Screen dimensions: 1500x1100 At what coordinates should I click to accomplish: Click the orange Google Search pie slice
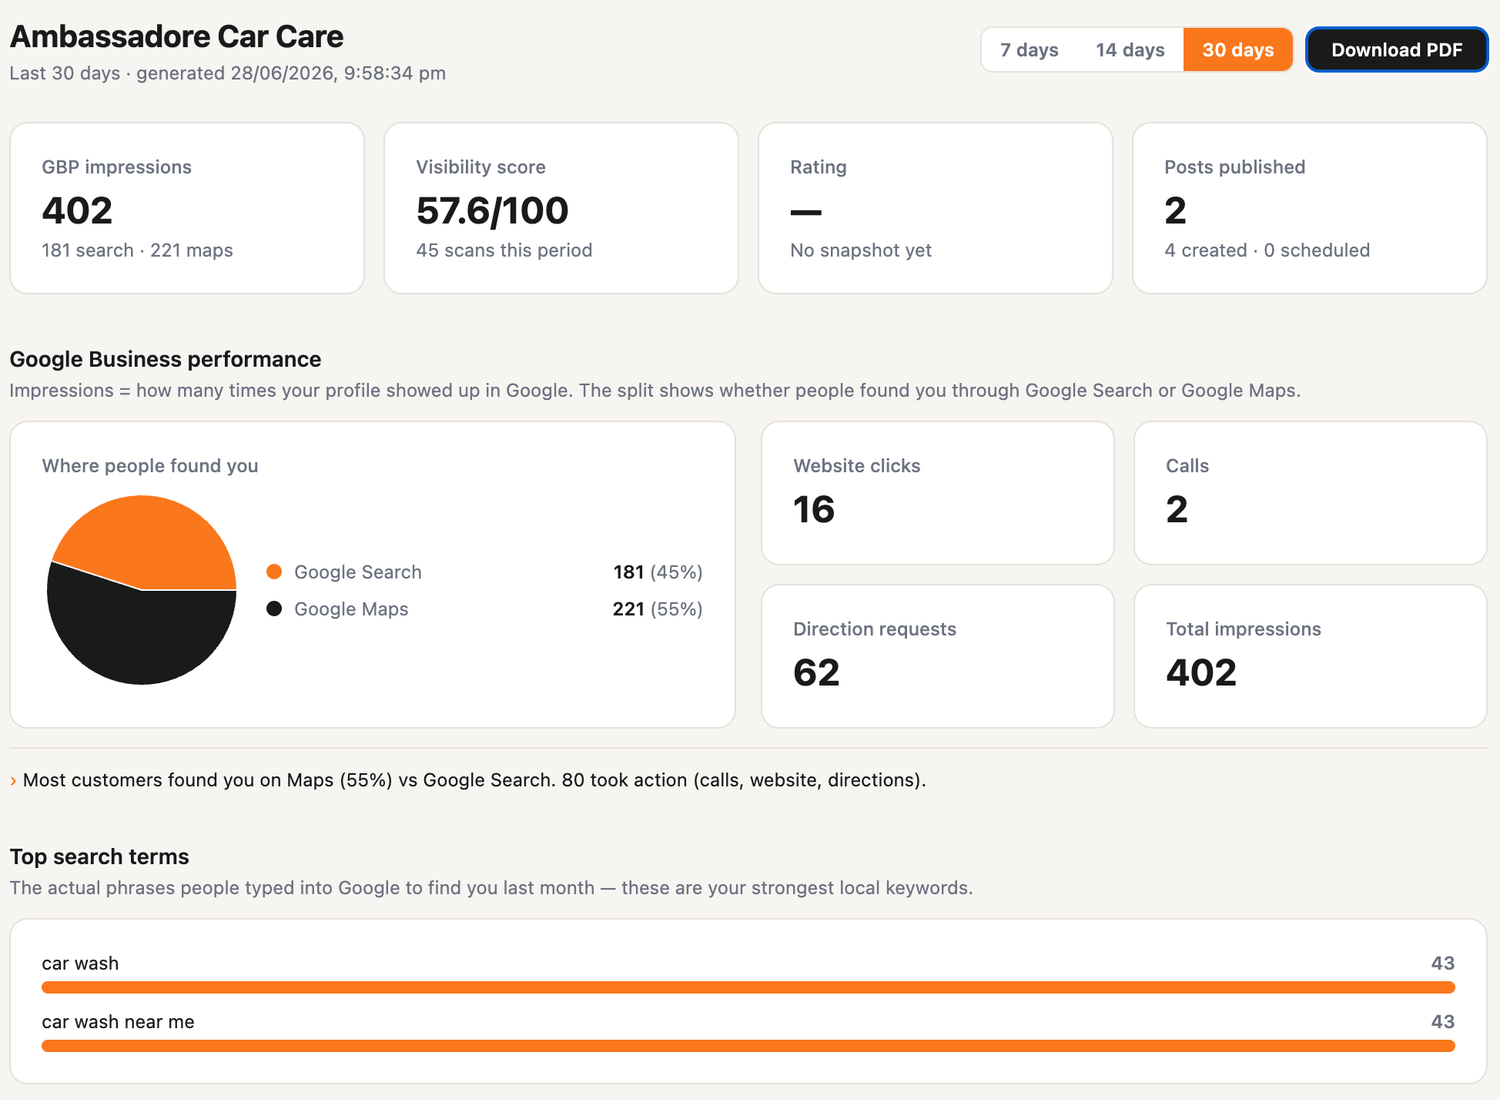coord(150,540)
